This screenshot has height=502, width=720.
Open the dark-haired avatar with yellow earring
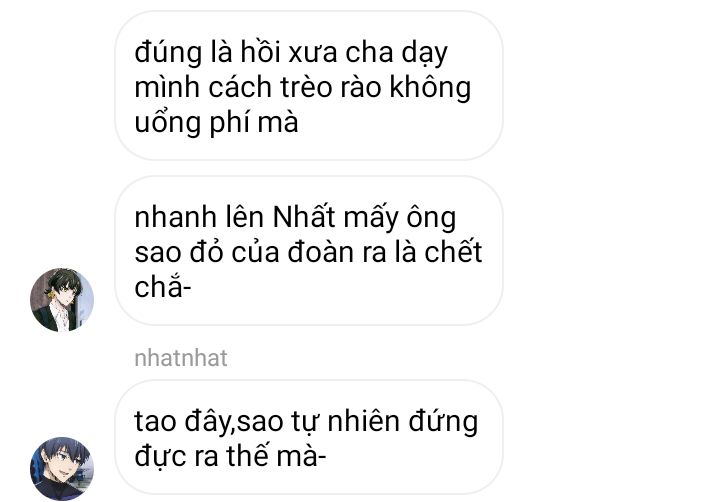tap(62, 300)
